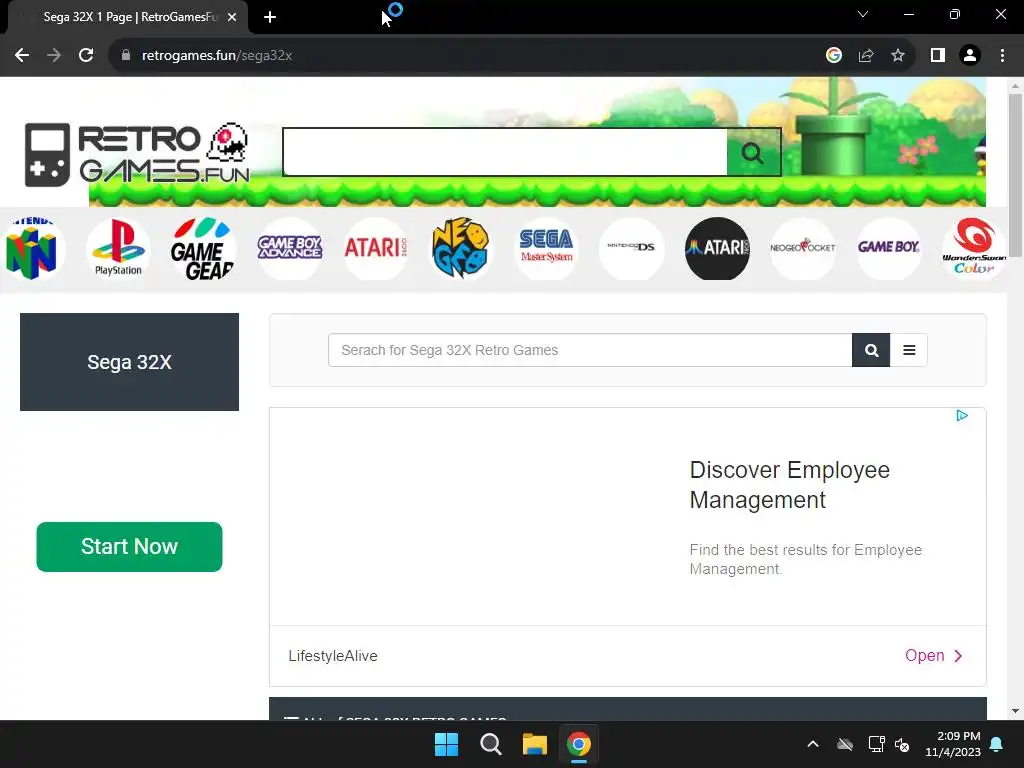Image resolution: width=1024 pixels, height=768 pixels.
Task: Open the Chrome profile avatar
Action: tap(970, 56)
